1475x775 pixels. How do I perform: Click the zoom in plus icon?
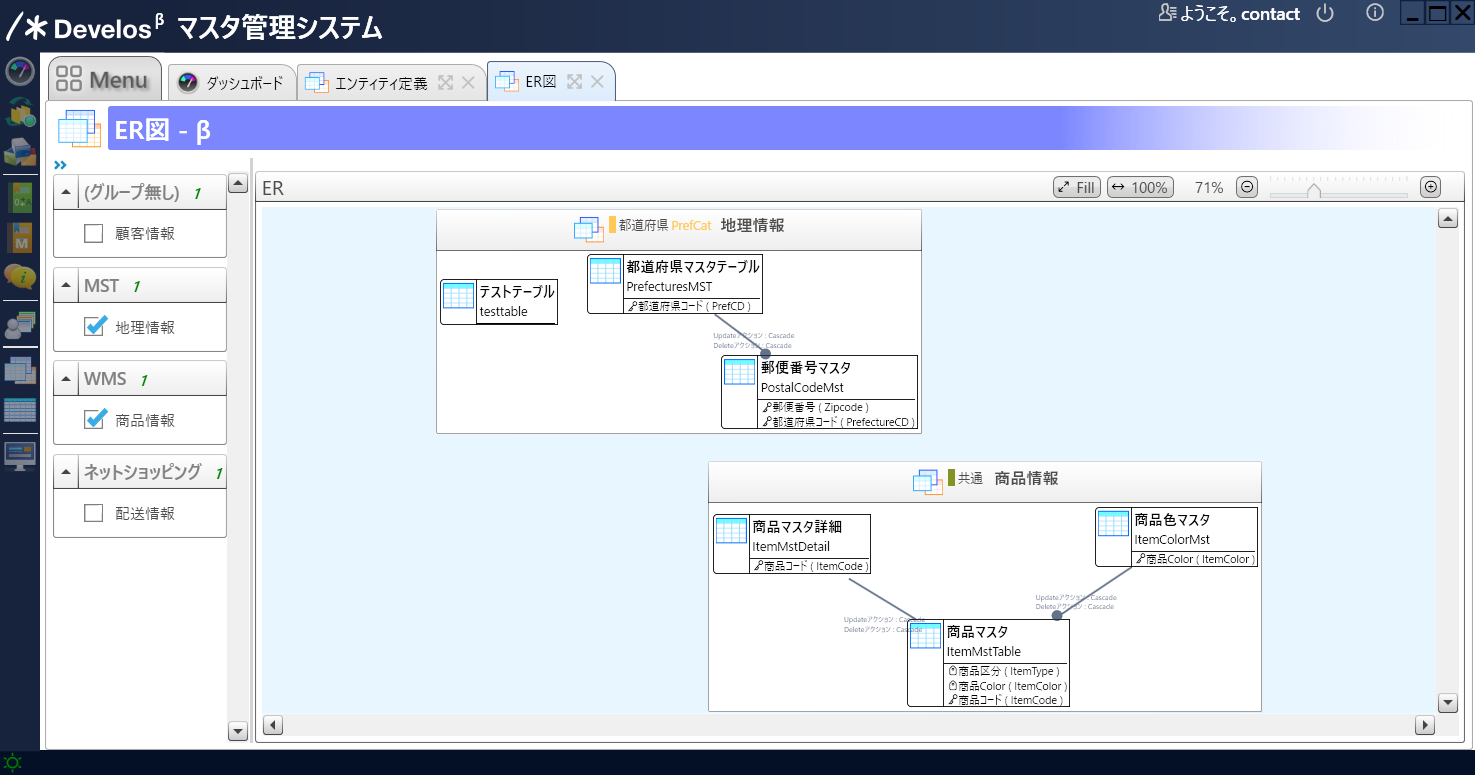point(1431,187)
